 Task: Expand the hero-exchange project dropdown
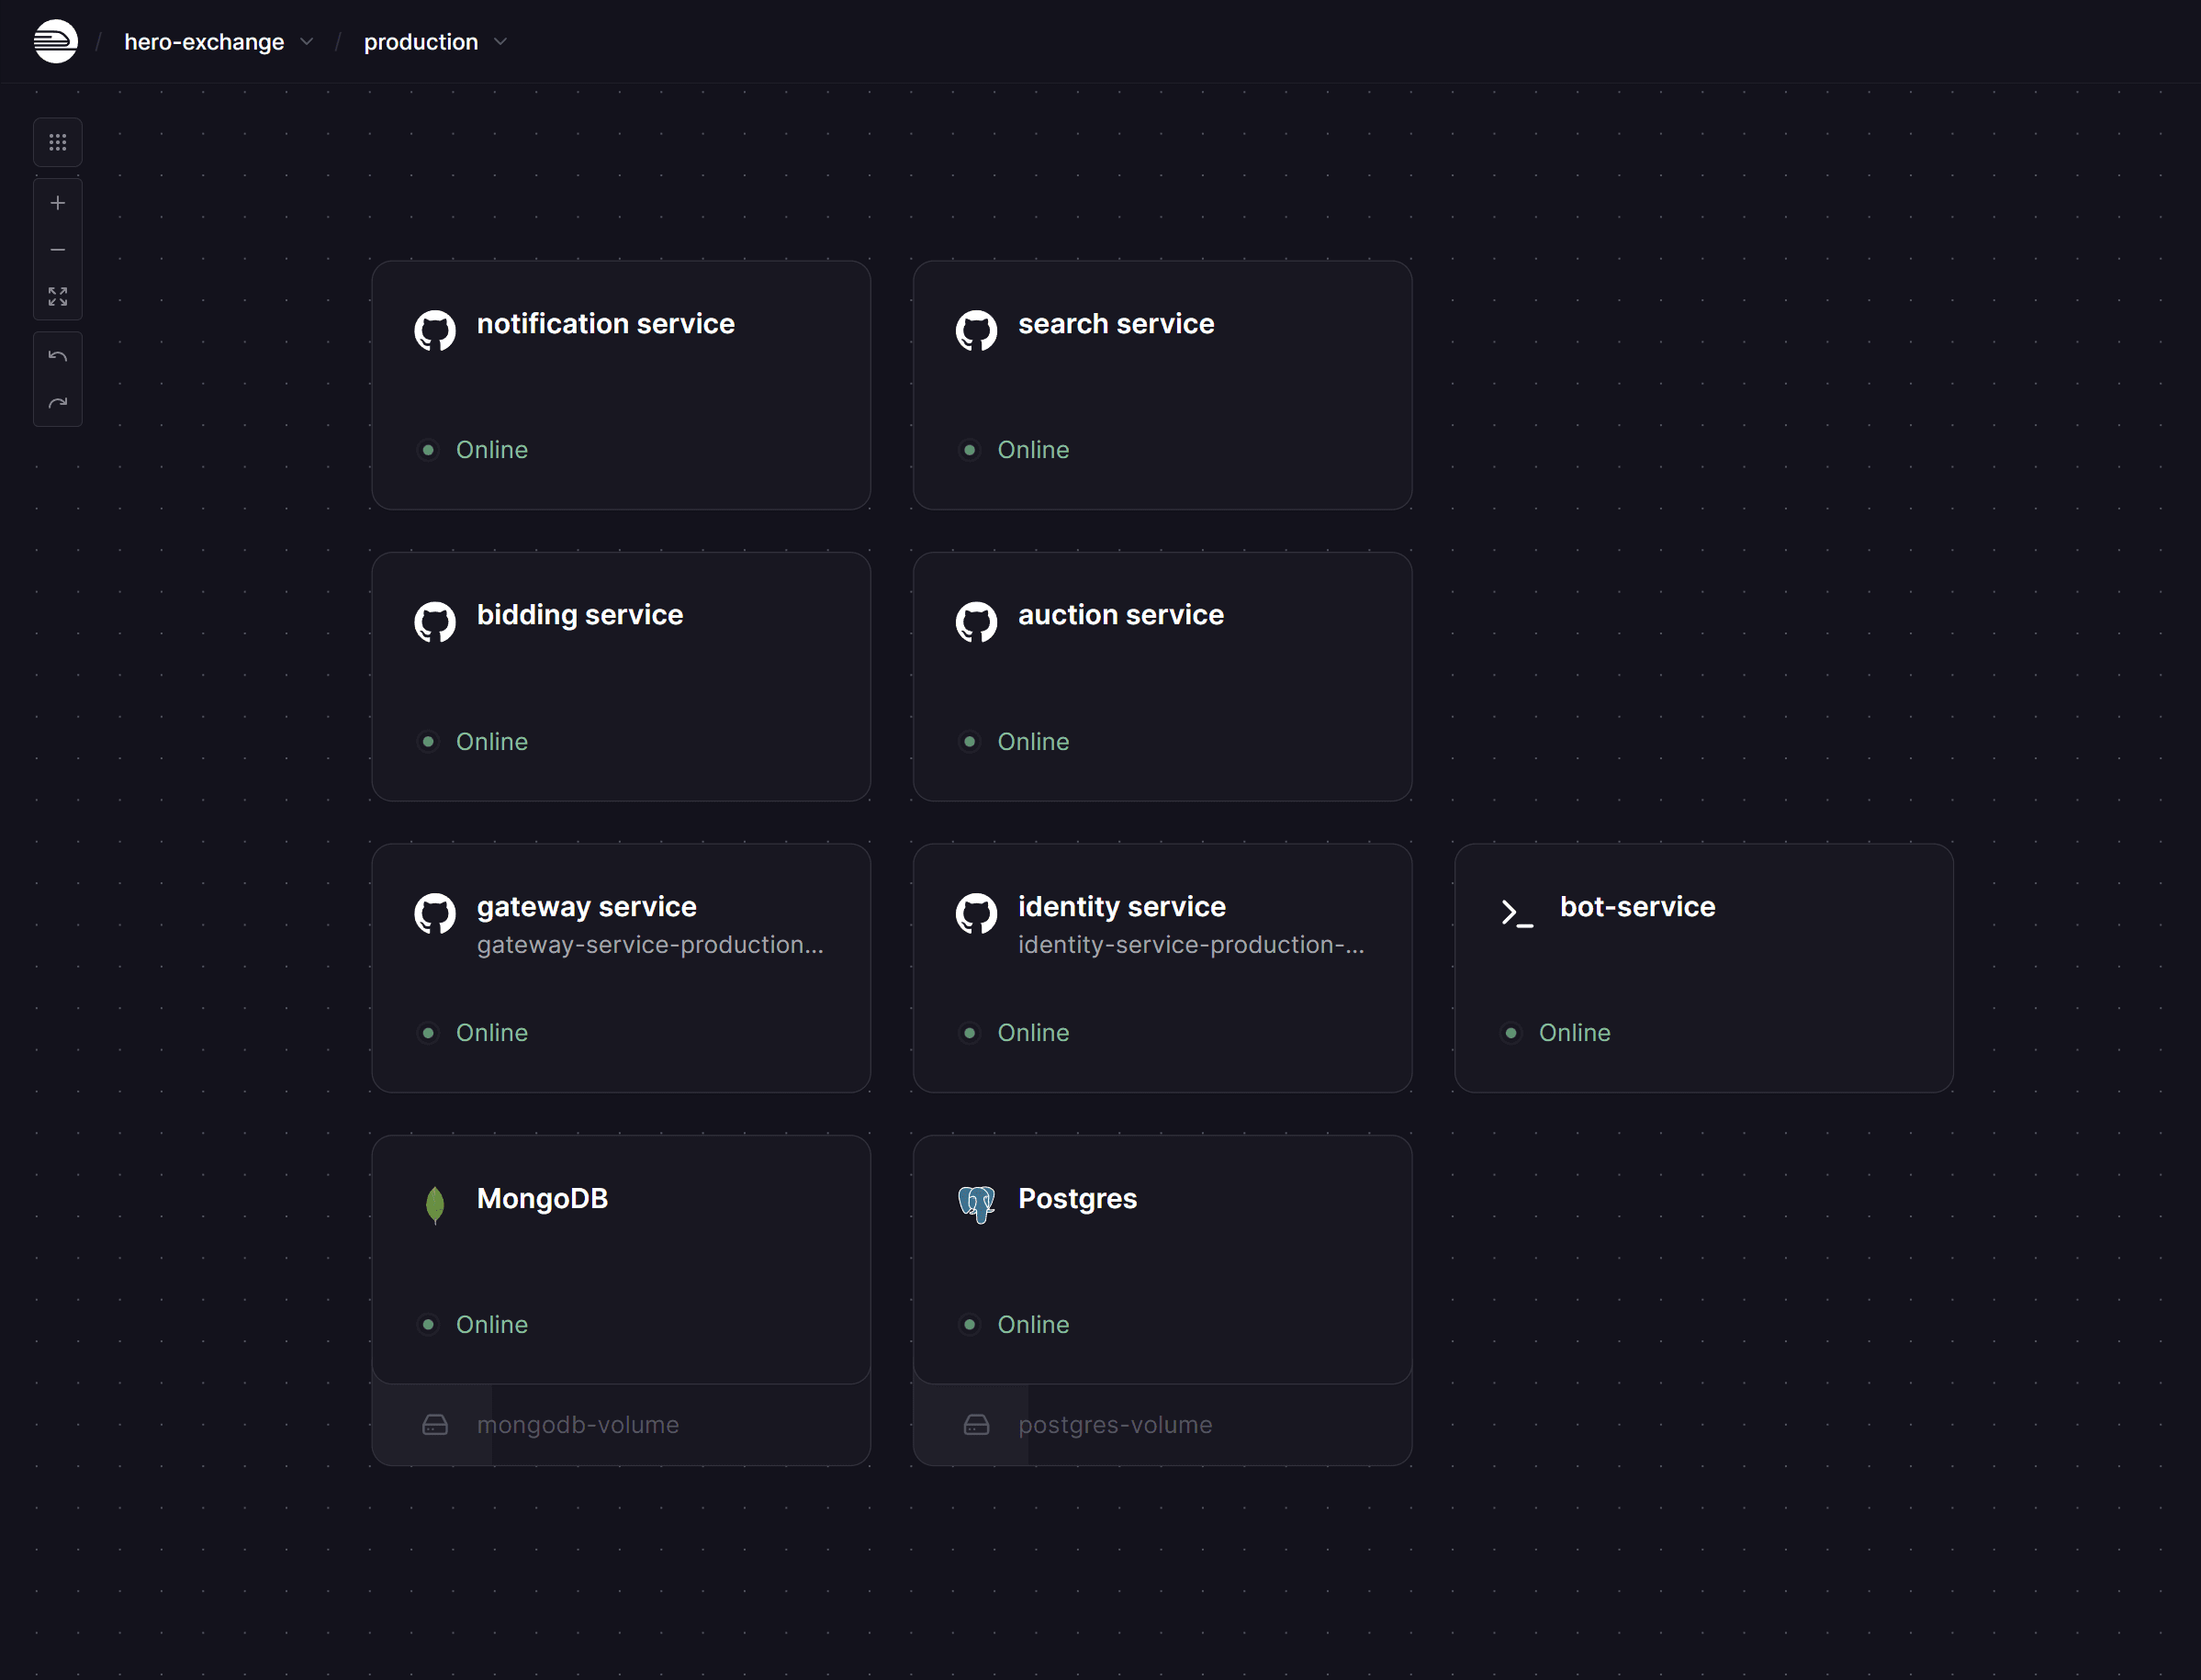307,41
